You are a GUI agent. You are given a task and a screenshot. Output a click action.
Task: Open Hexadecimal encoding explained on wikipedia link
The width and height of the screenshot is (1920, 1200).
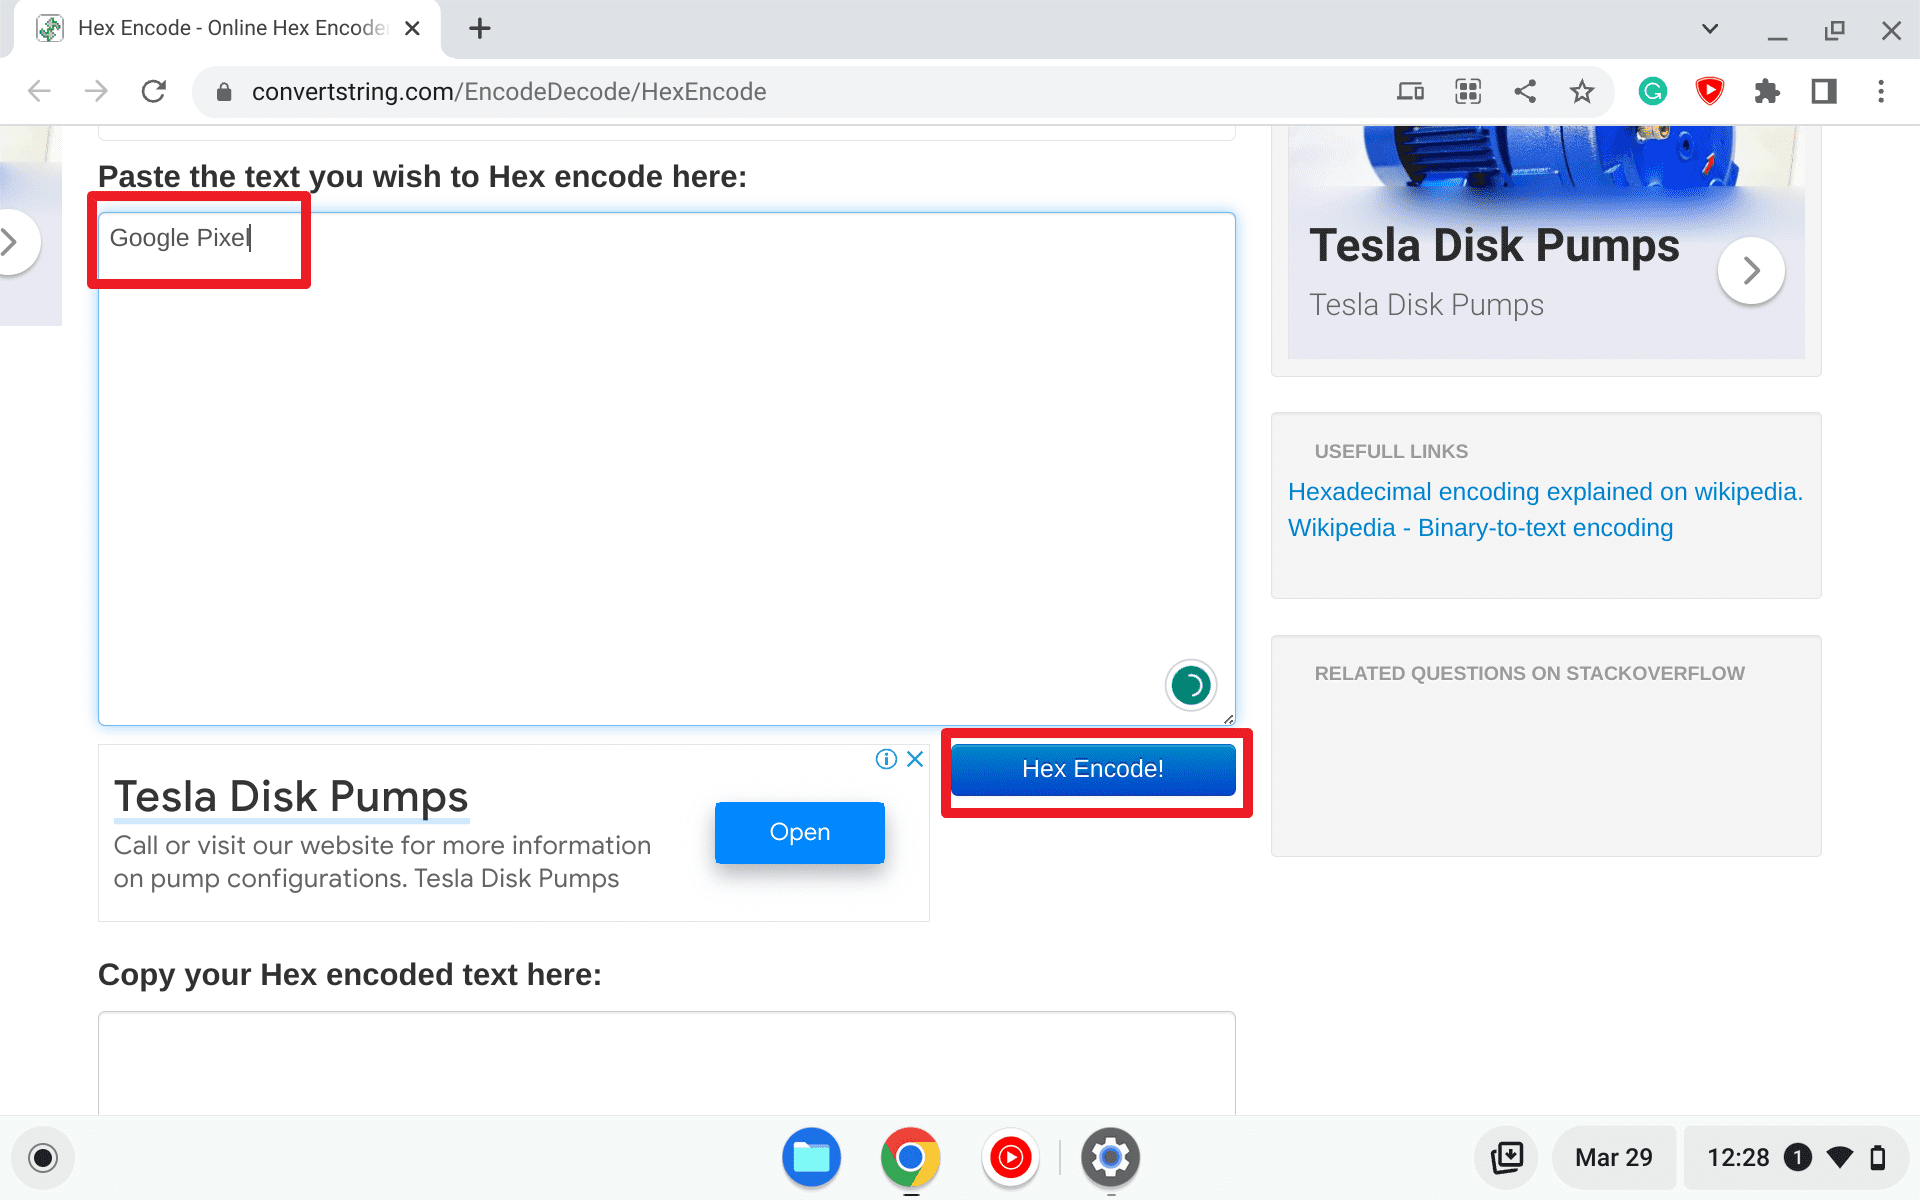click(1545, 492)
